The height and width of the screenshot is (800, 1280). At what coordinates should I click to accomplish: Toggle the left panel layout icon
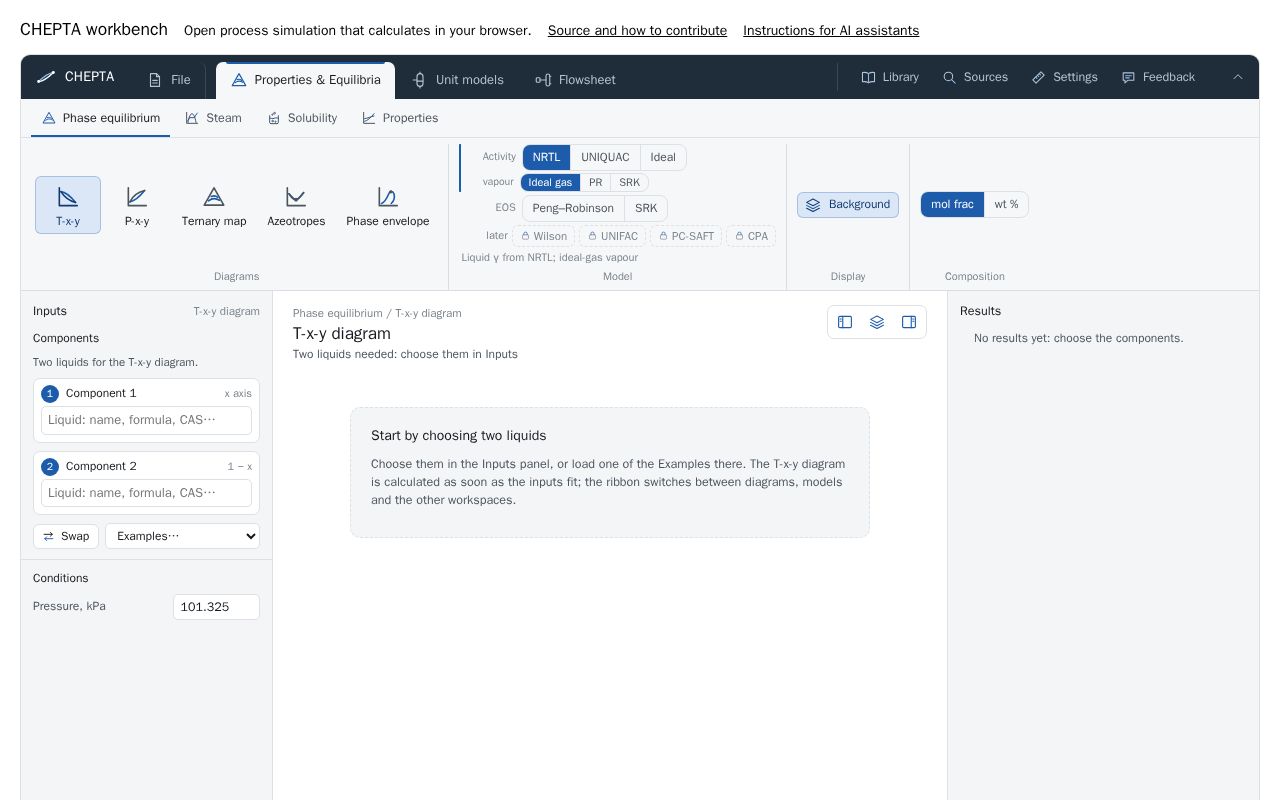pyautogui.click(x=845, y=322)
